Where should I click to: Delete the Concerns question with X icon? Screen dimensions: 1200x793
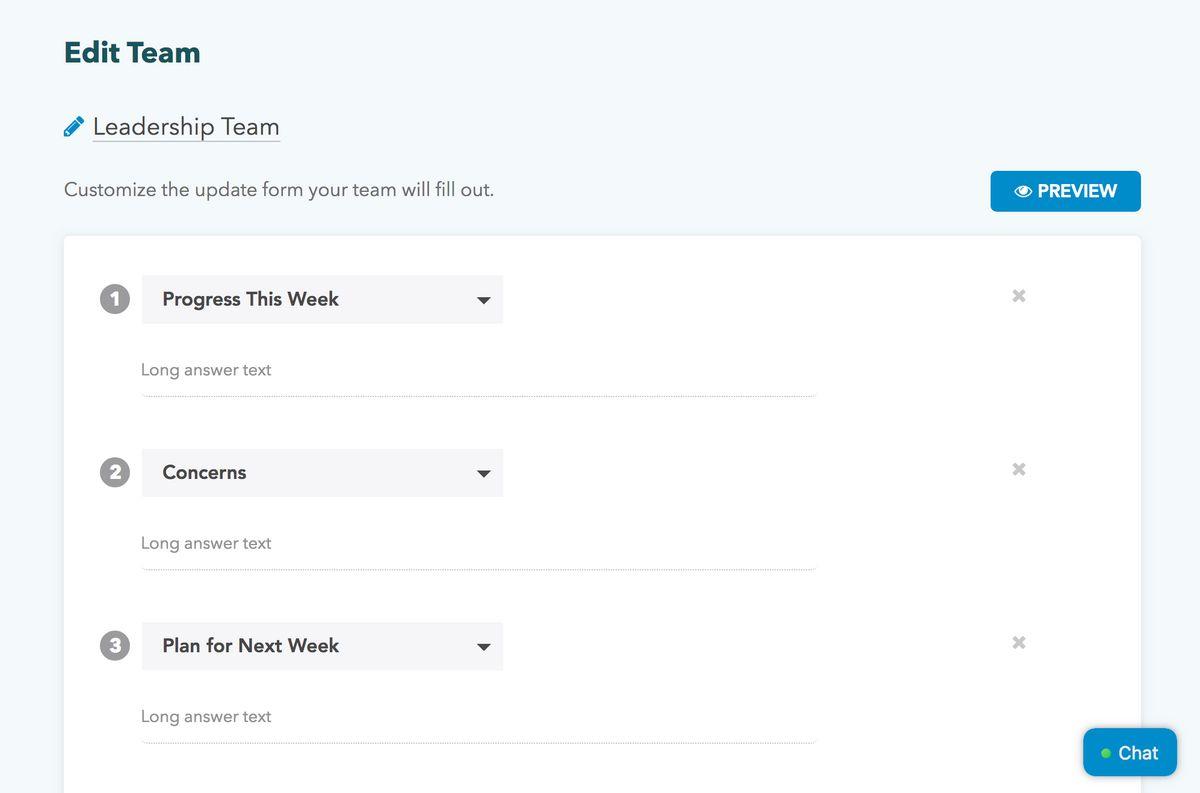tap(1018, 469)
